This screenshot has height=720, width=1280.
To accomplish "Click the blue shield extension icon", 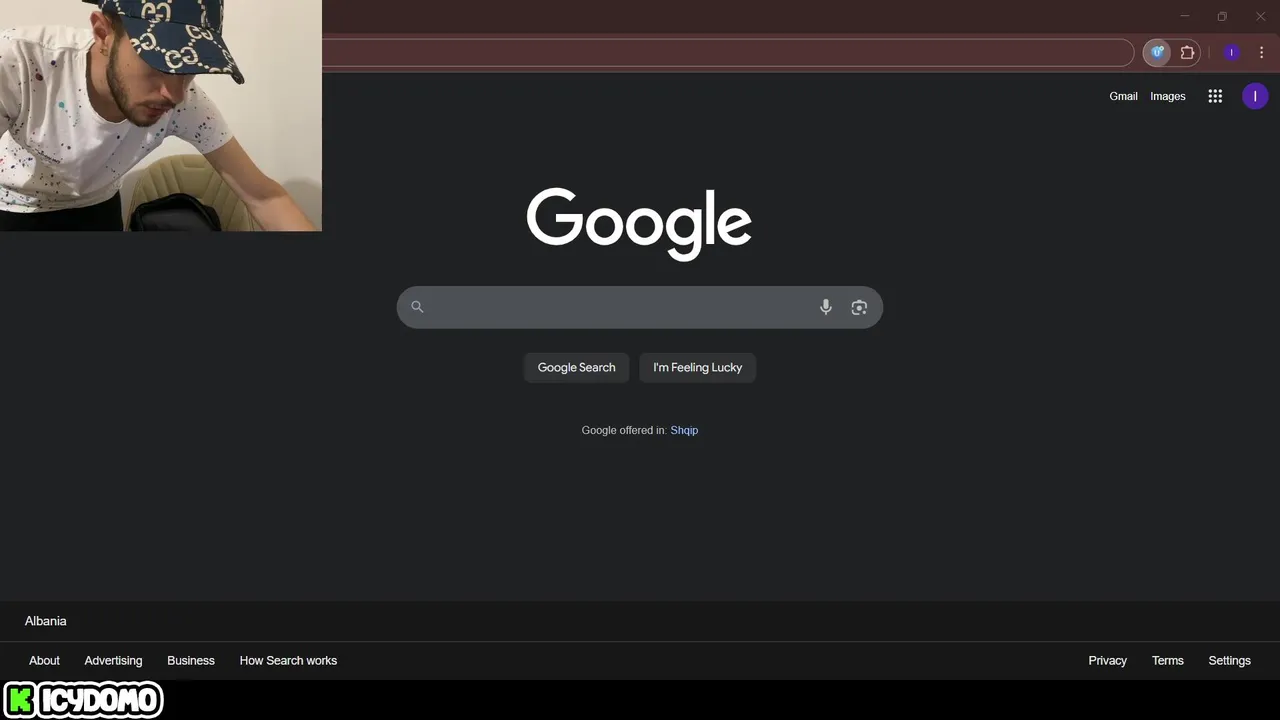I will click(x=1157, y=53).
